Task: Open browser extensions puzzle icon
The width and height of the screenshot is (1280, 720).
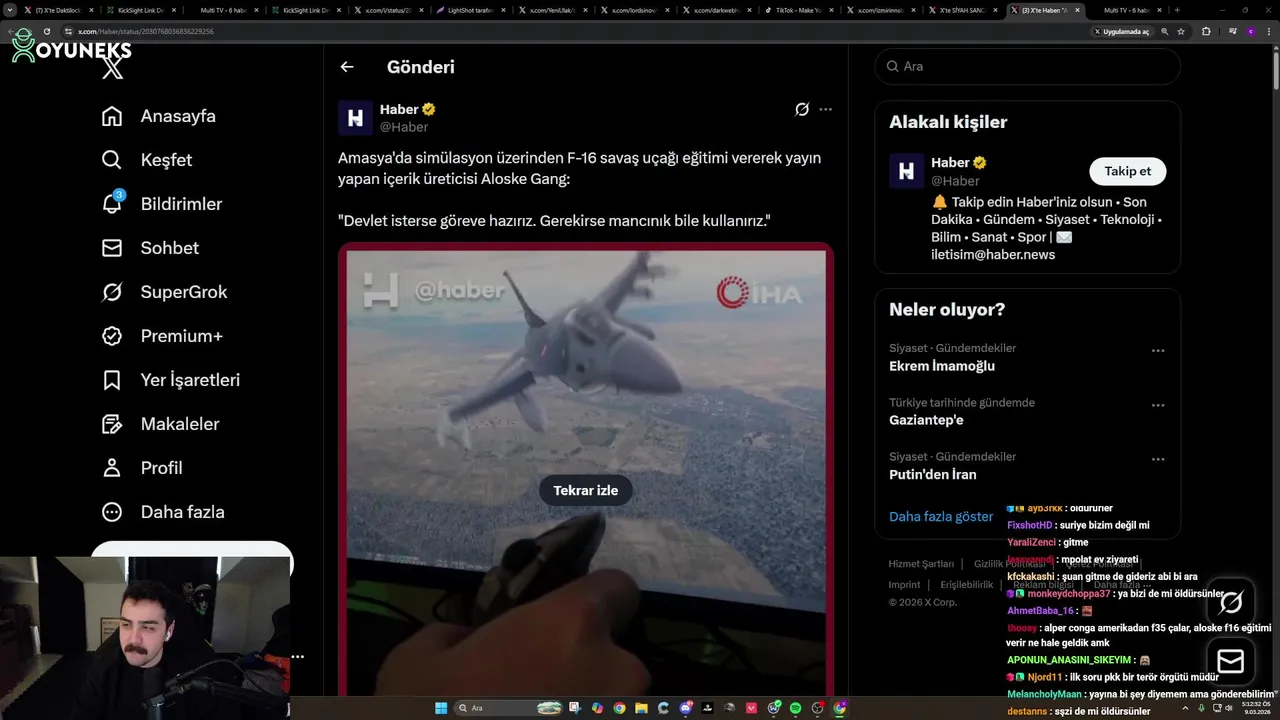Action: [x=1206, y=32]
